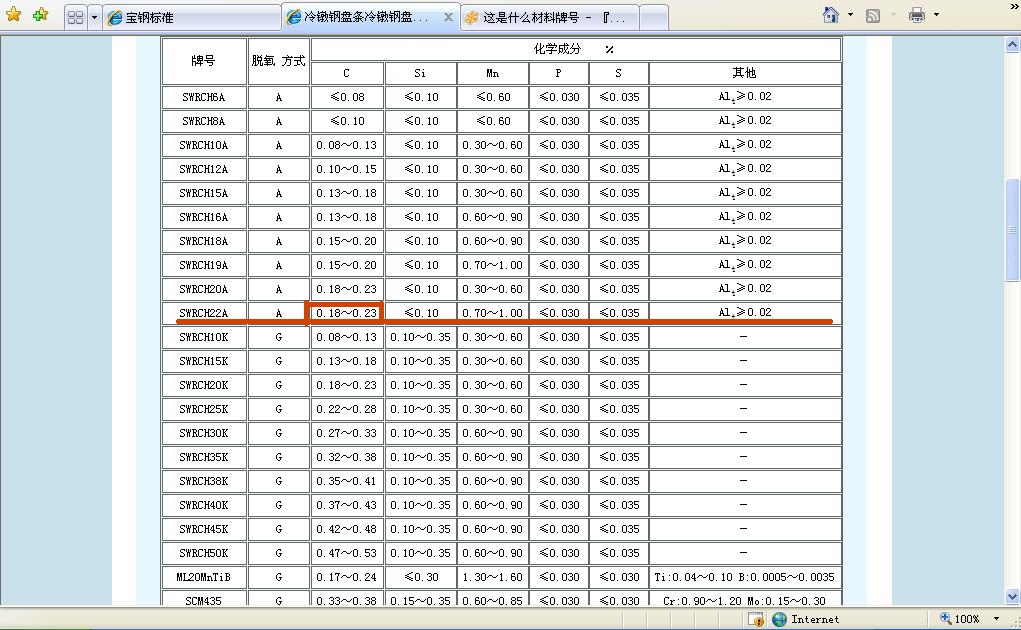This screenshot has height=630, width=1021.
Task: Click the SWRCH35K grade cell
Action: (x=204, y=458)
